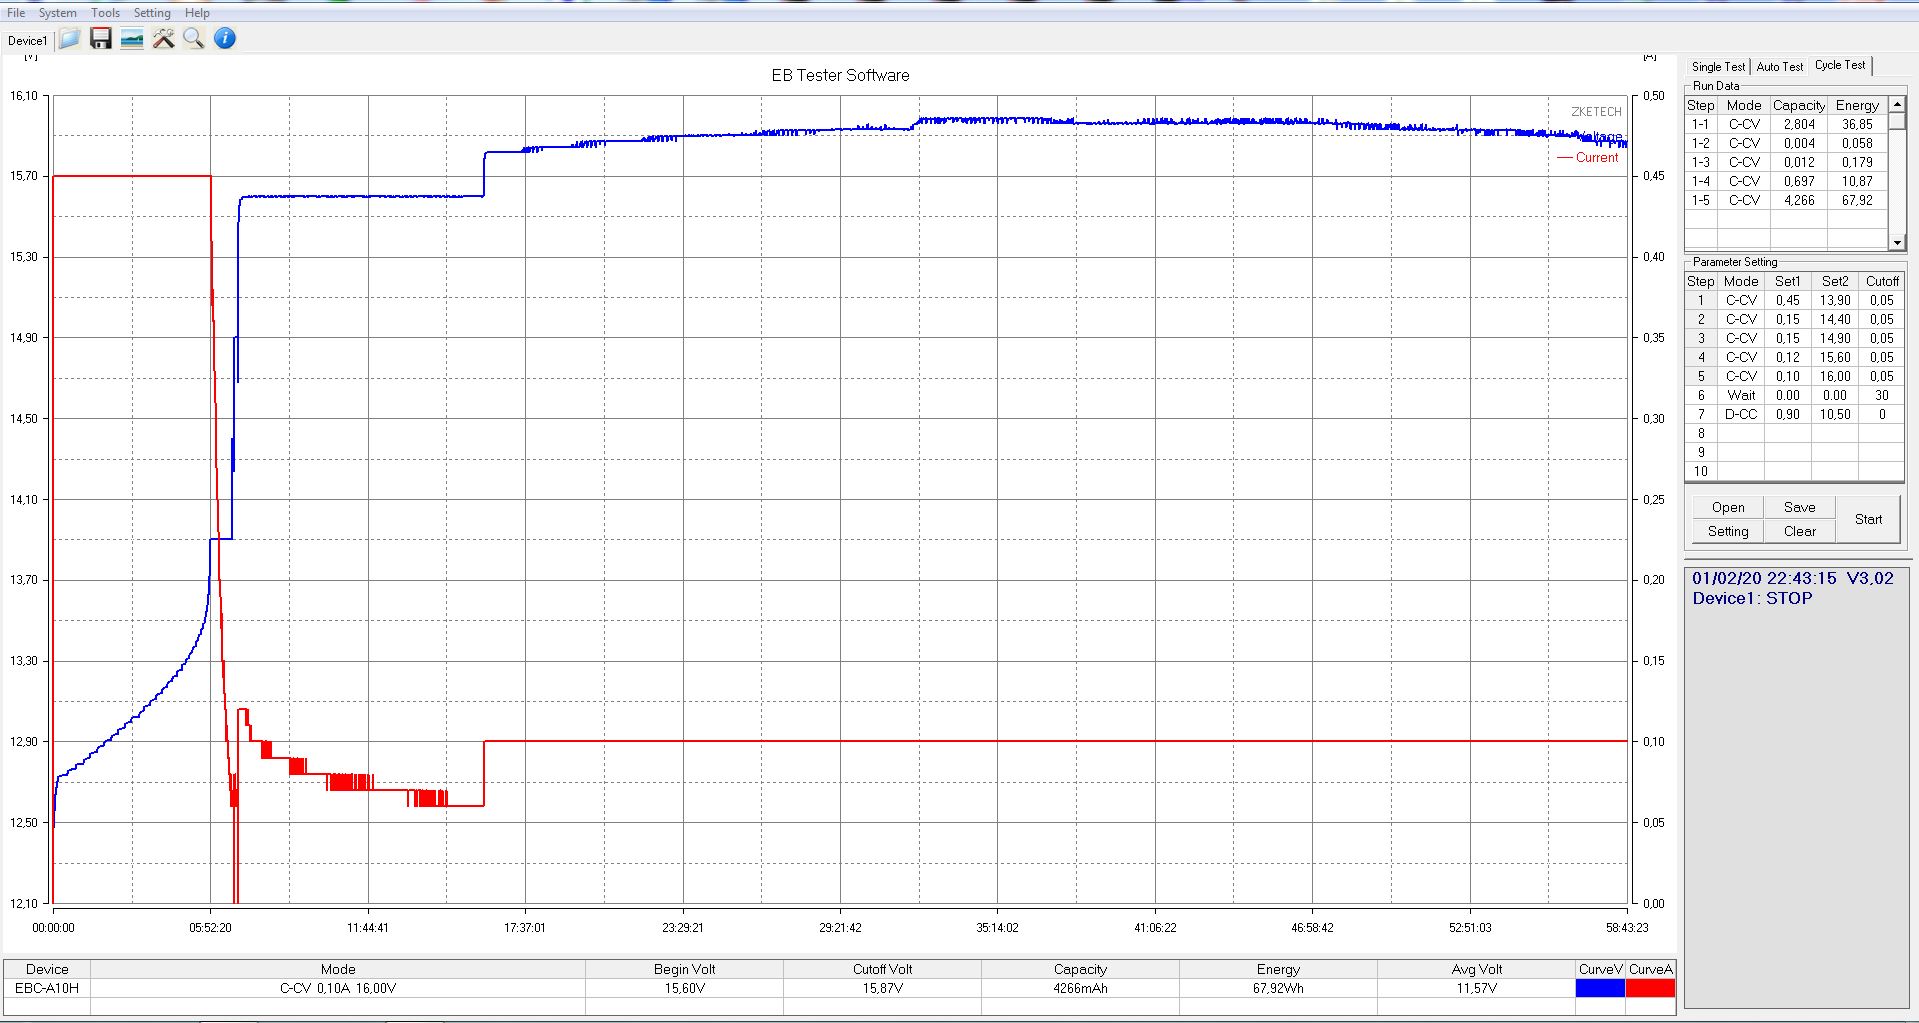Screen dimensions: 1919x1023
Task: Click the Avg Volt value 11,57V
Action: [1476, 988]
